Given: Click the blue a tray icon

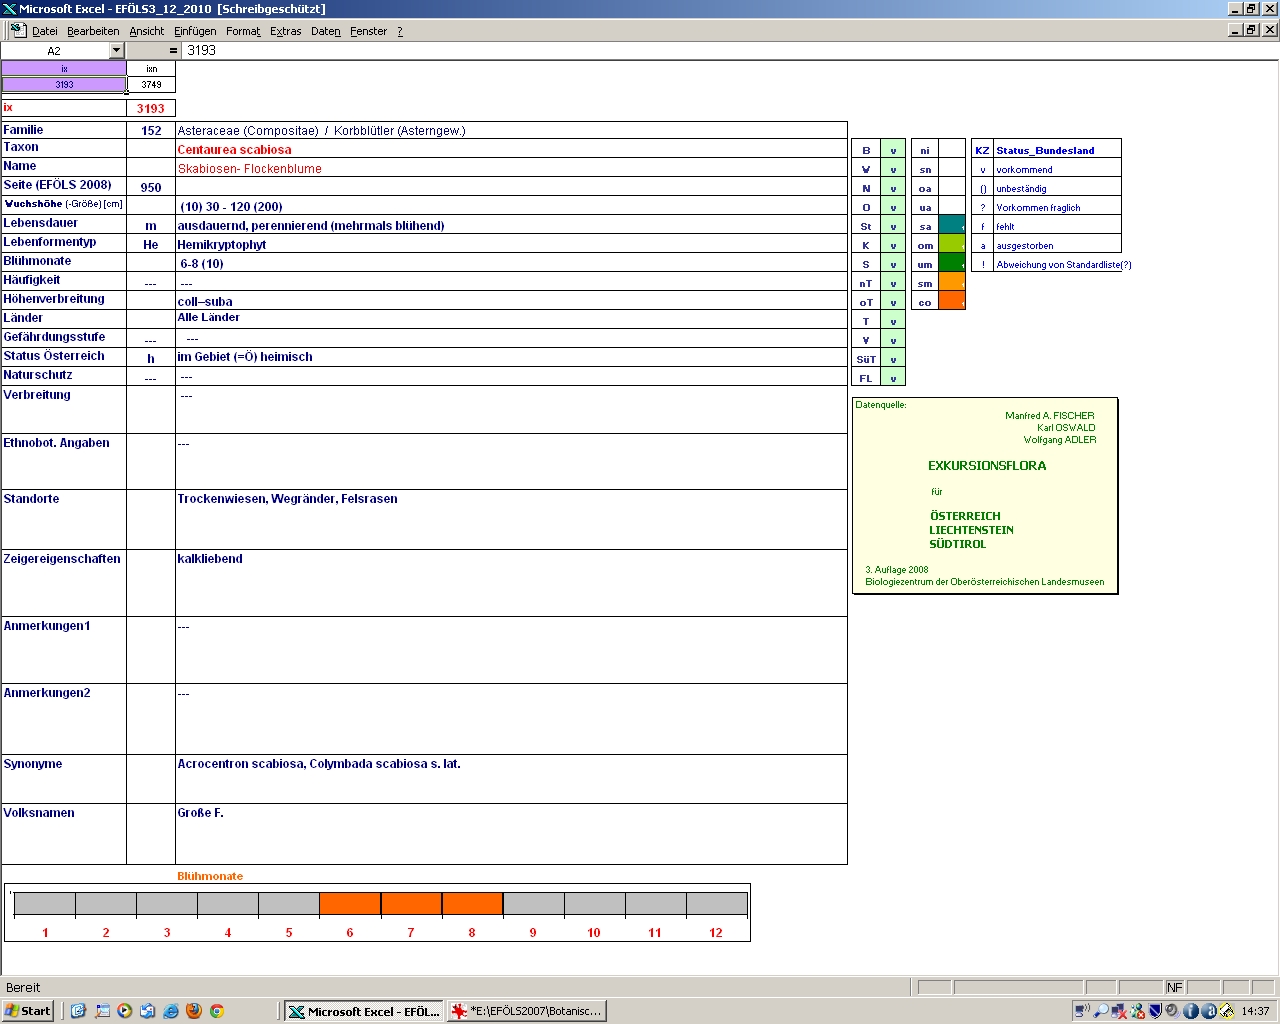Looking at the screenshot, I should coord(1208,1011).
